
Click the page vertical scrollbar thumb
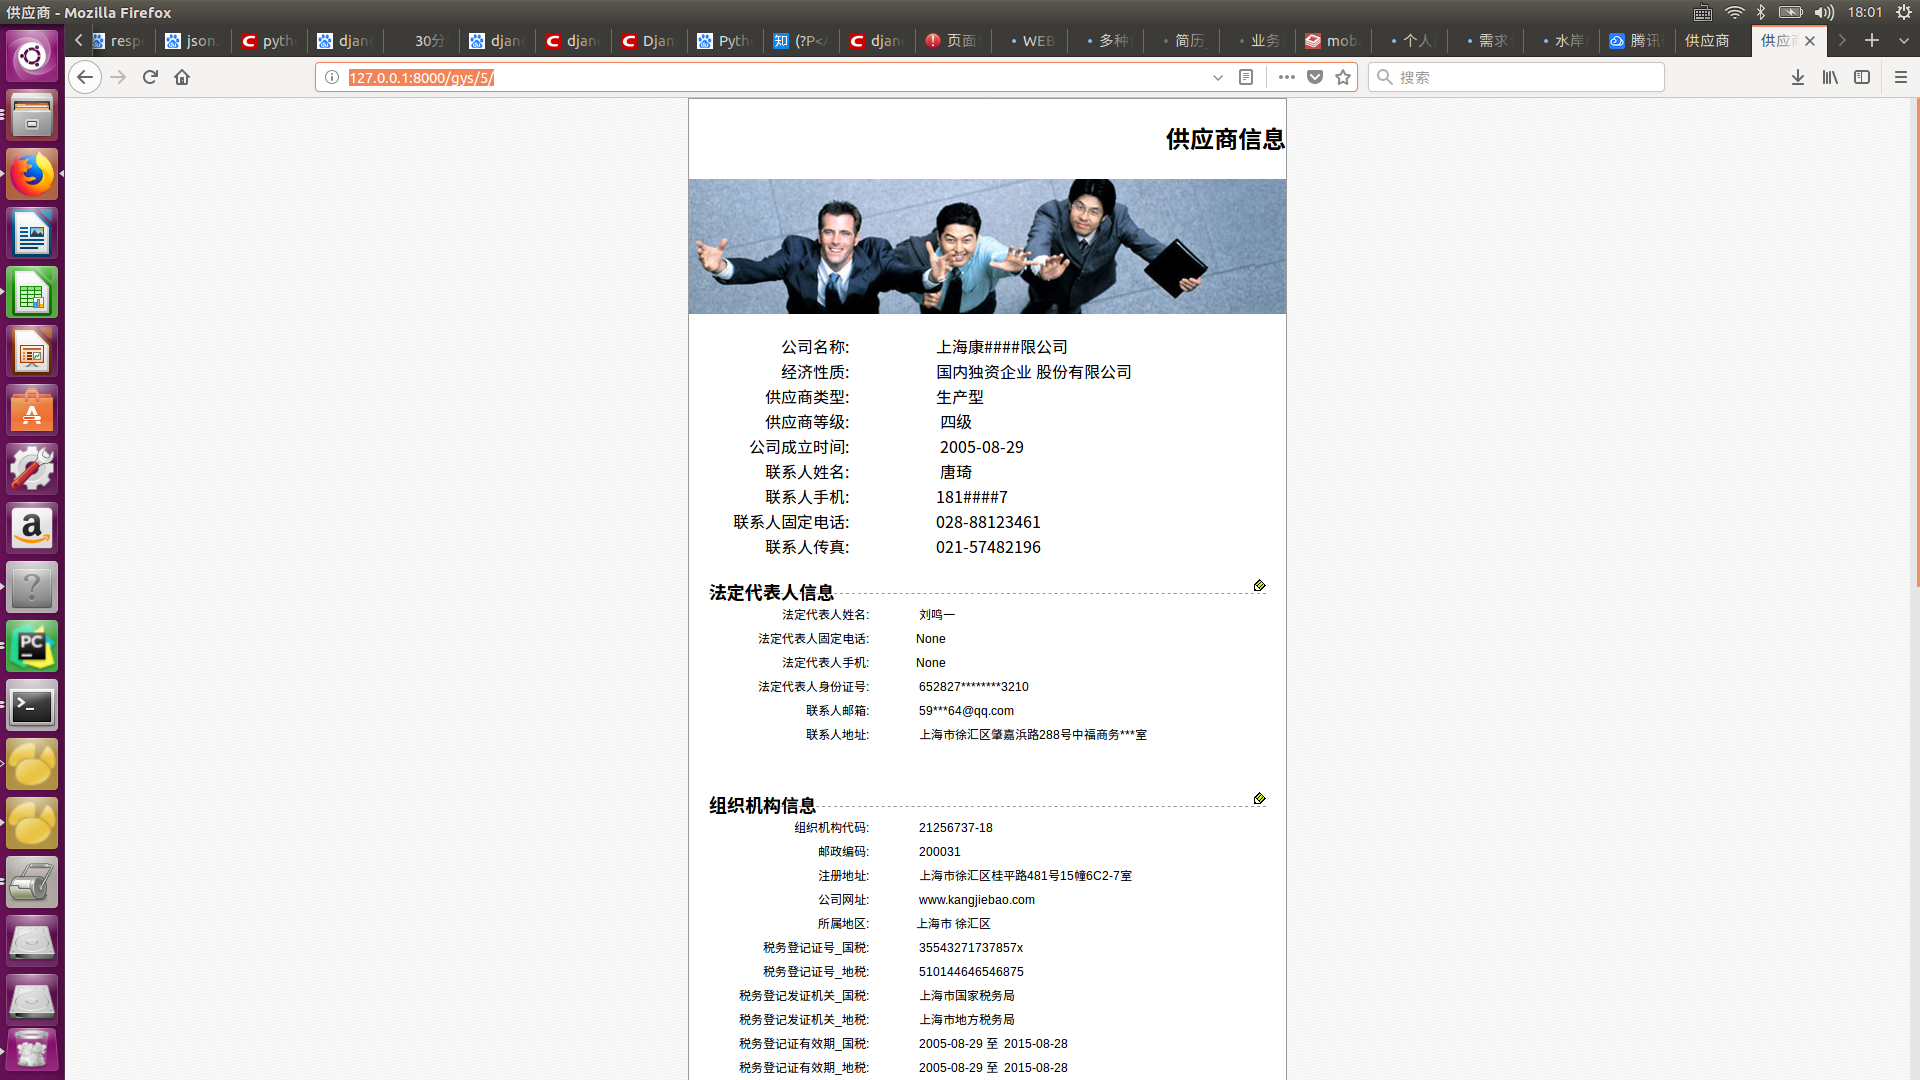[x=1916, y=340]
